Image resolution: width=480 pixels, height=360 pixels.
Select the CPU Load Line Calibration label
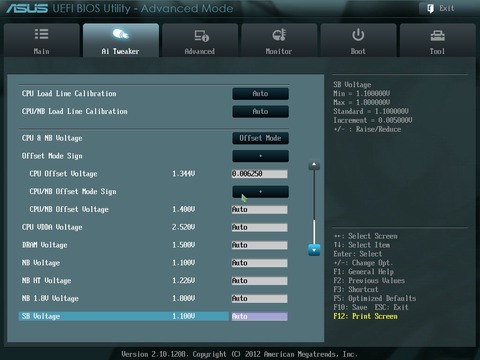(69, 94)
